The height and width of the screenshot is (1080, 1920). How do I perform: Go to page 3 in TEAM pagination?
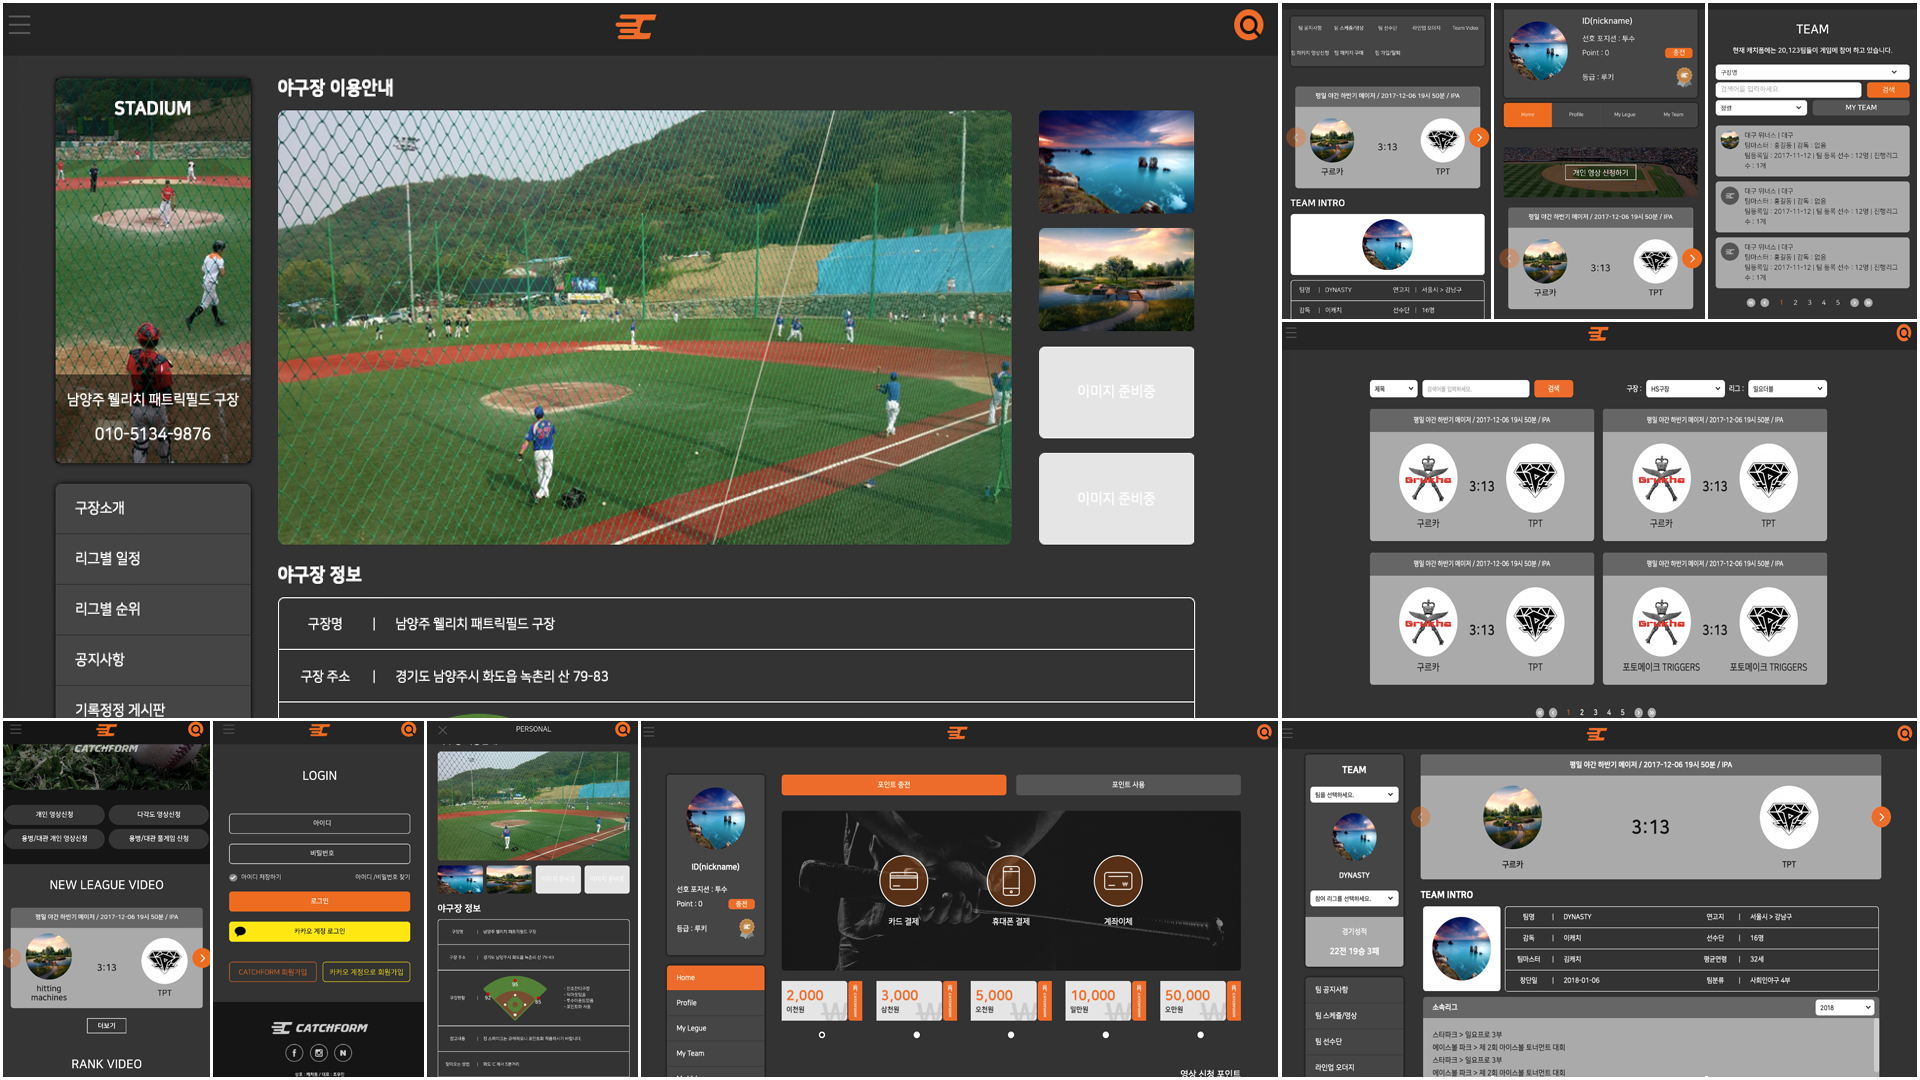(1809, 302)
